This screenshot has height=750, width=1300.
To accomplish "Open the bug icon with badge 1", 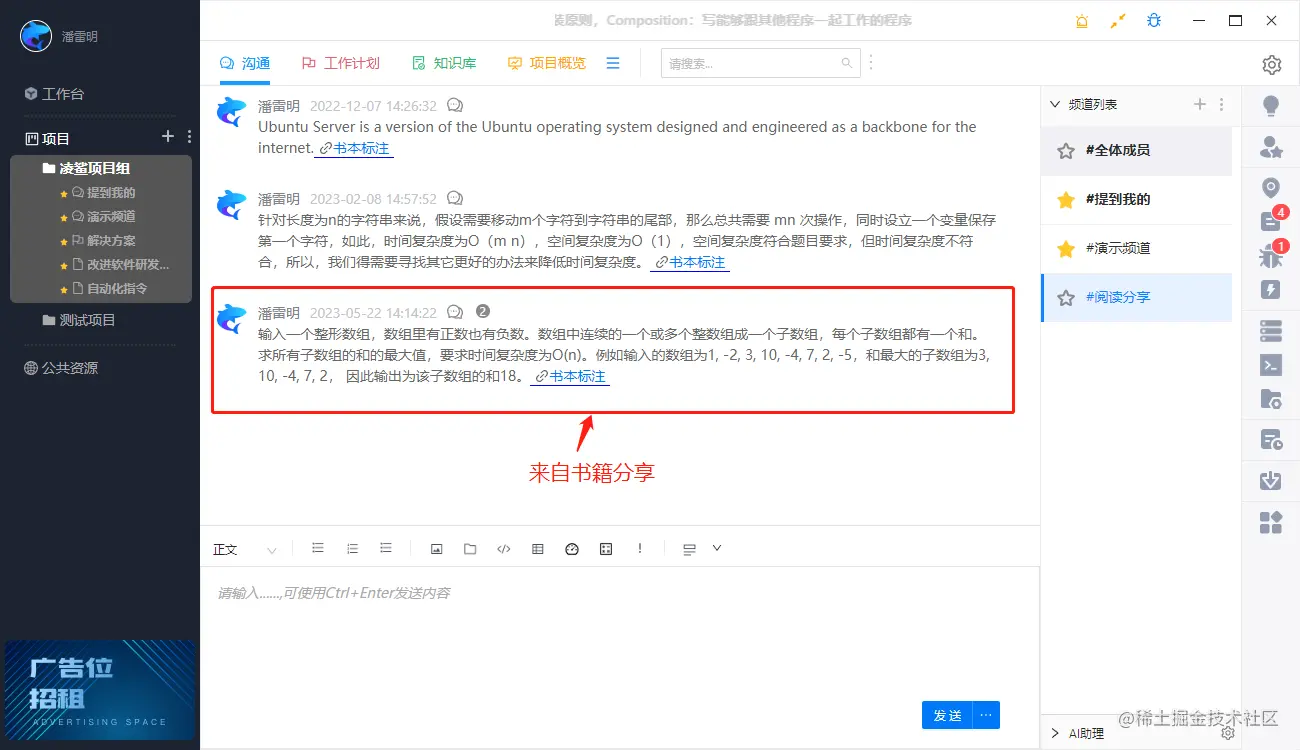I will 1271,256.
